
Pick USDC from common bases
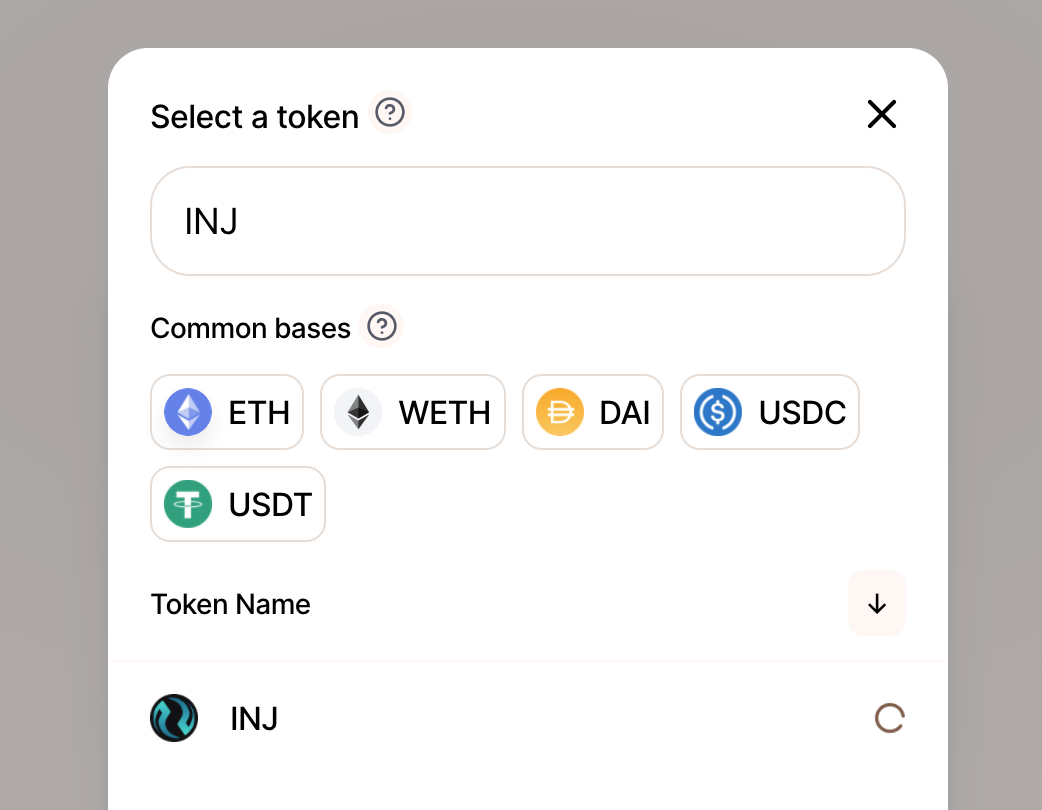coord(770,412)
